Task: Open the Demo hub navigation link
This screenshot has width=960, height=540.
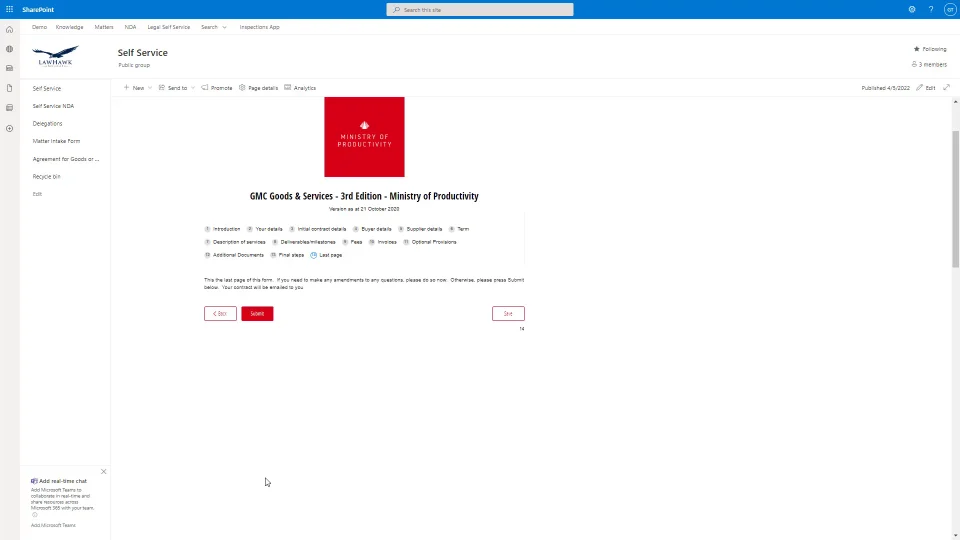Action: (39, 27)
